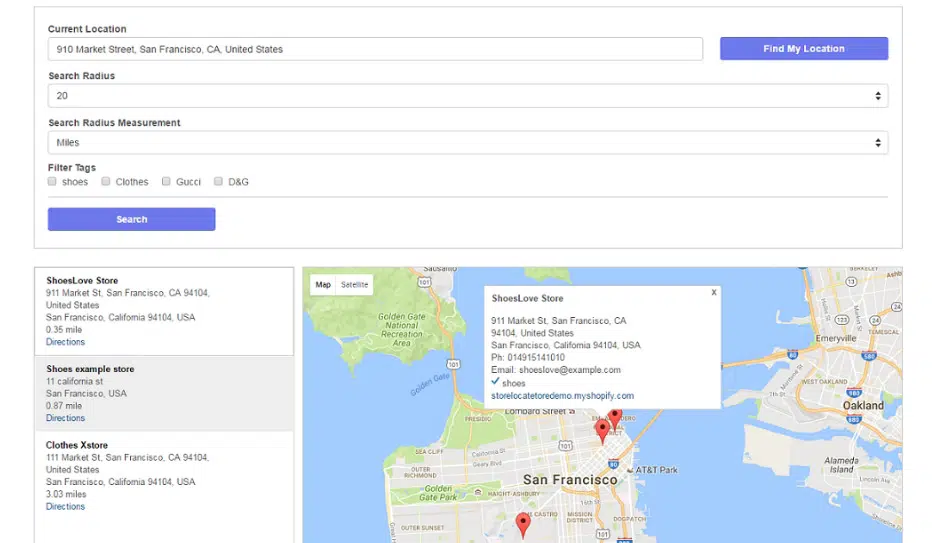Click the red map pin near The Castro
Image resolution: width=934 pixels, height=543 pixels.
click(522, 524)
